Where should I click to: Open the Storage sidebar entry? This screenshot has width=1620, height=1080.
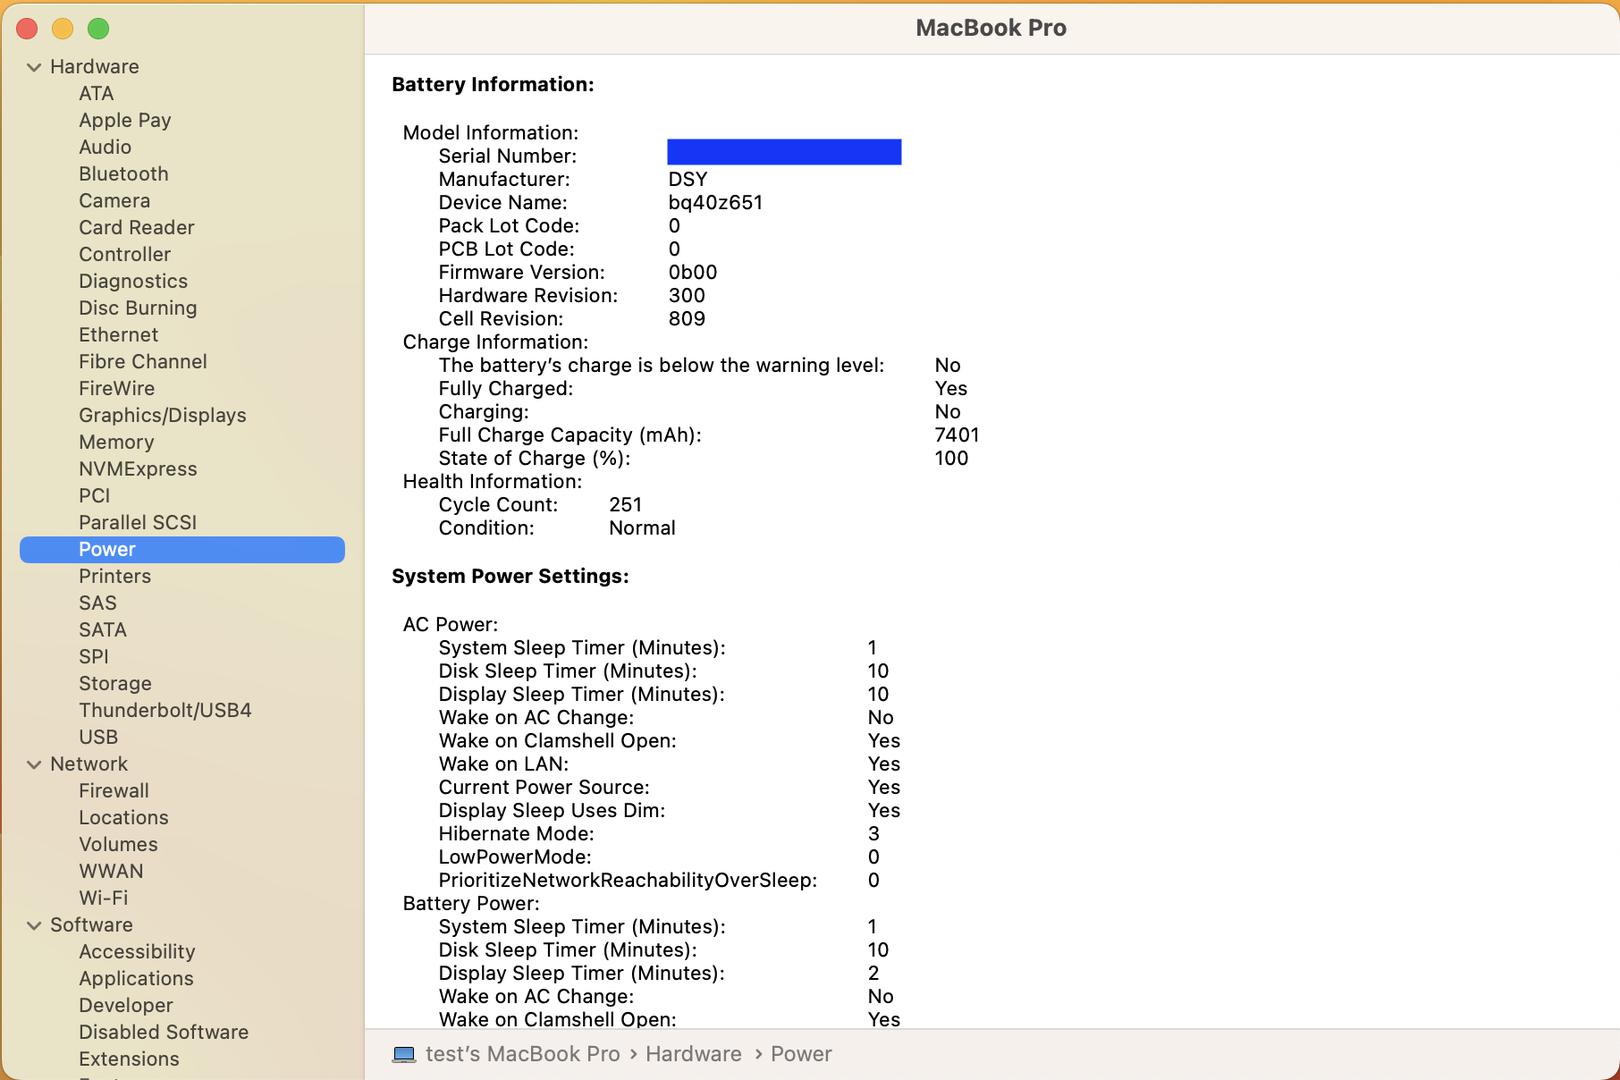click(x=115, y=683)
